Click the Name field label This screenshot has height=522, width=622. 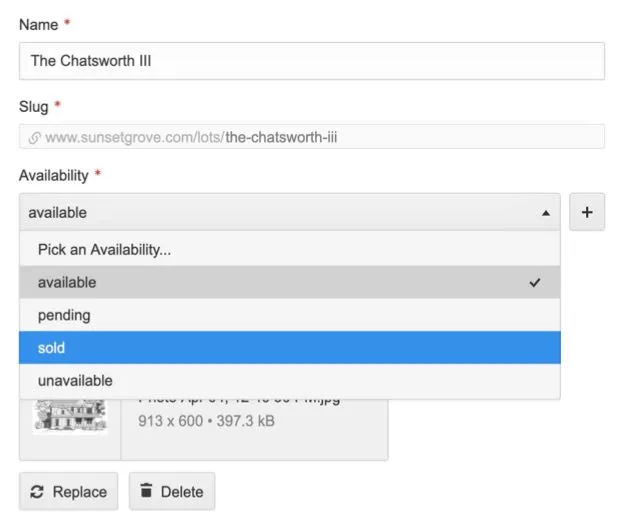click(x=39, y=23)
